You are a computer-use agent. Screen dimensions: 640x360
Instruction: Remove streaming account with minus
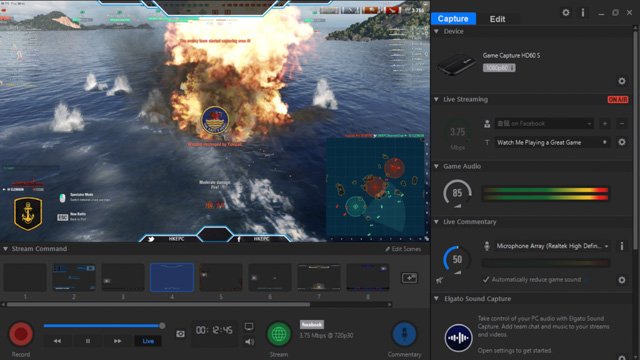pos(622,123)
